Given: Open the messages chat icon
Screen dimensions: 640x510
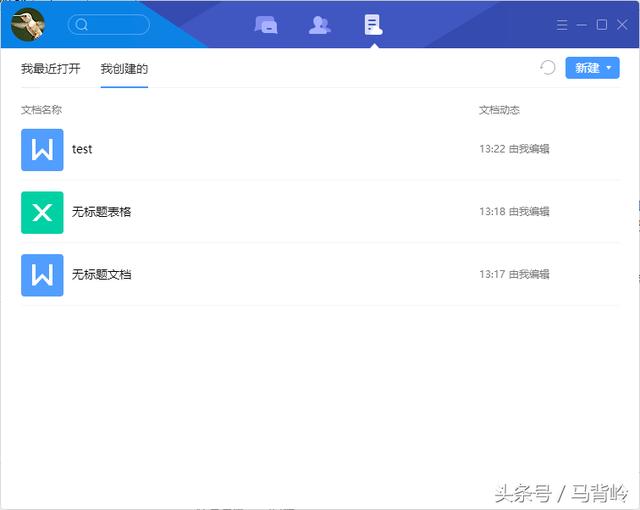Looking at the screenshot, I should [x=266, y=24].
